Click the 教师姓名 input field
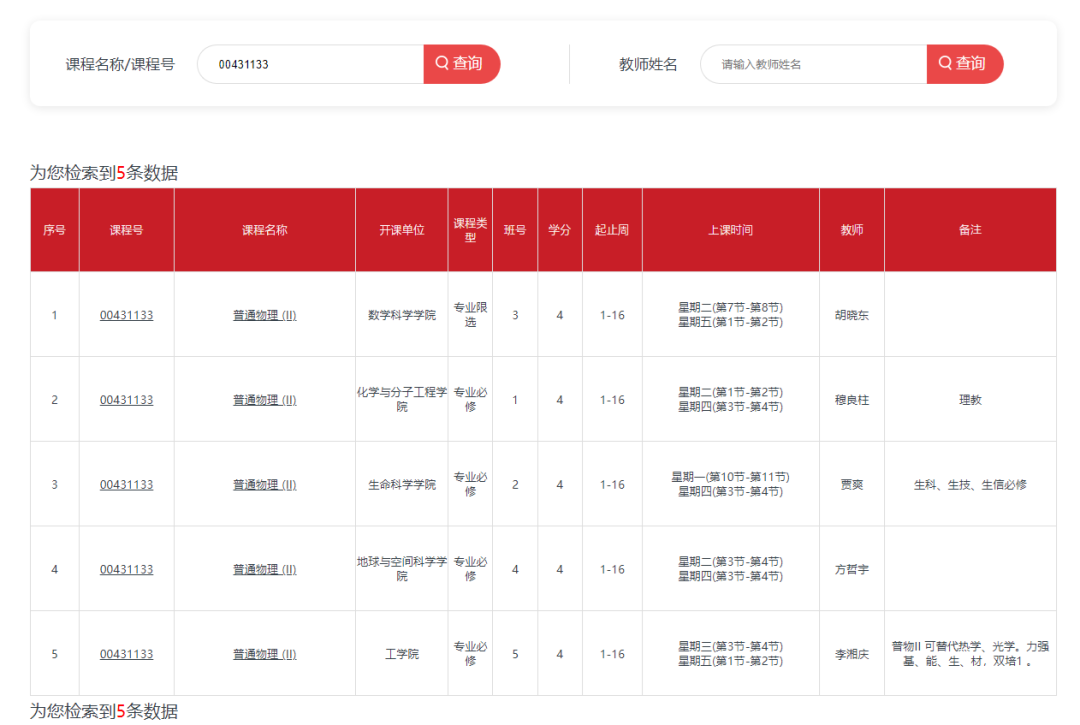 click(812, 64)
